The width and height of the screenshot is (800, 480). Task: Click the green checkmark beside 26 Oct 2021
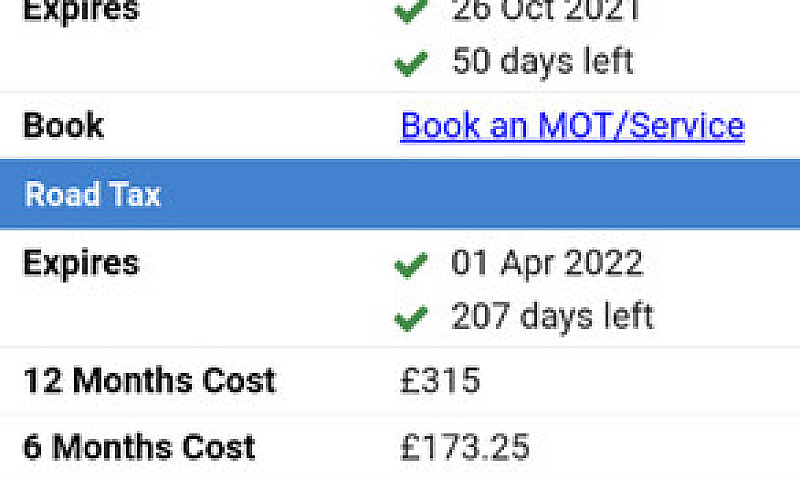click(x=411, y=11)
